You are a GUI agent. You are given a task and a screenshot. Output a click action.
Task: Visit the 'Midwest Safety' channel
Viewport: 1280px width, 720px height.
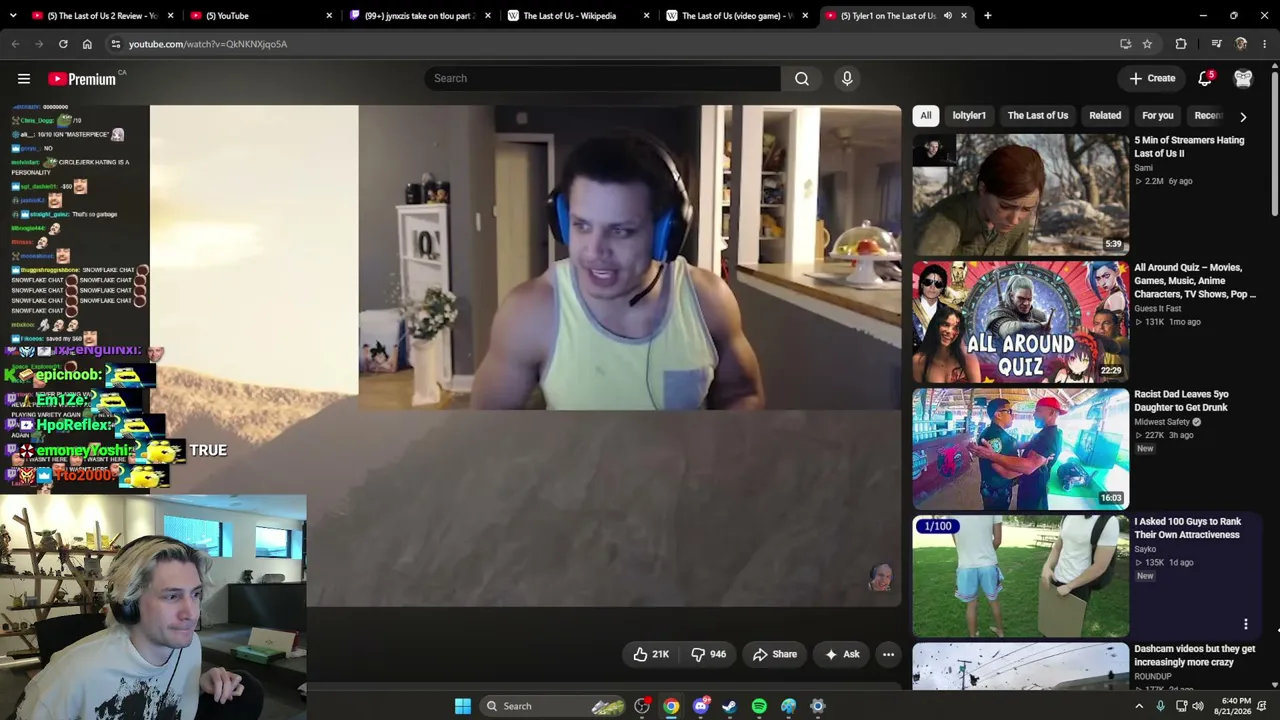pyautogui.click(x=1162, y=422)
